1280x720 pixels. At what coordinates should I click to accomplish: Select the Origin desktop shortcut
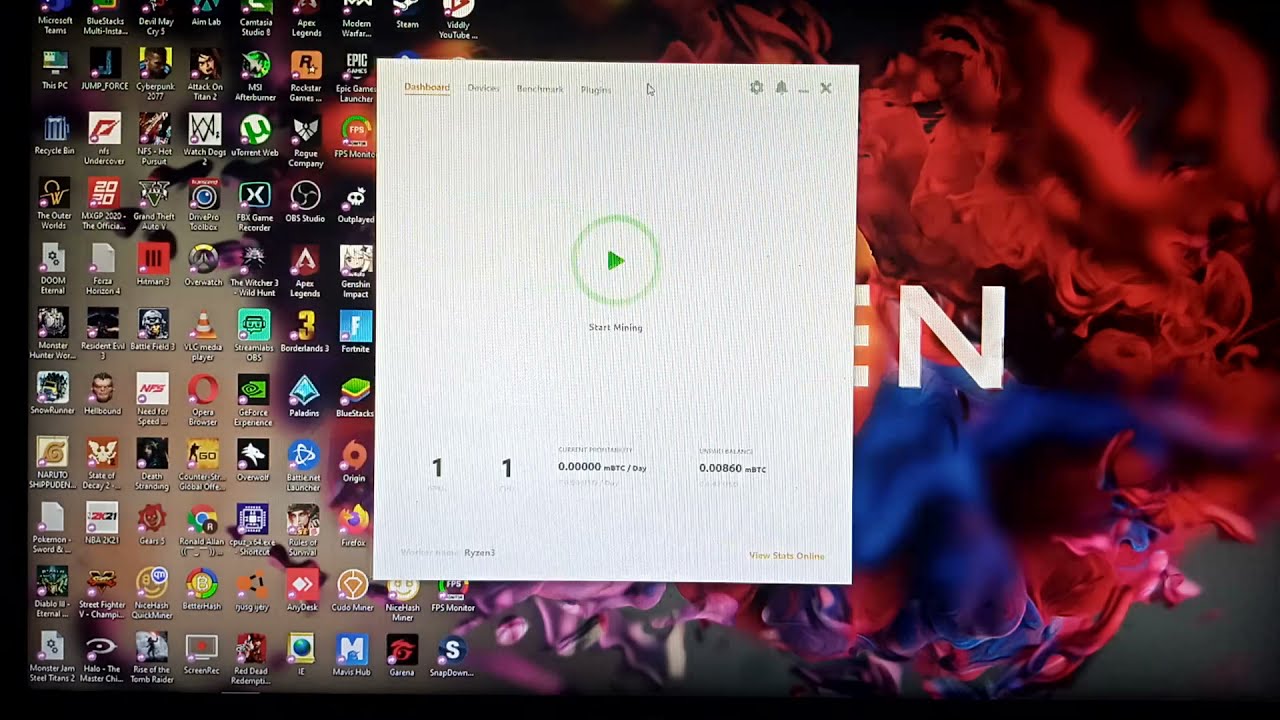pyautogui.click(x=354, y=461)
